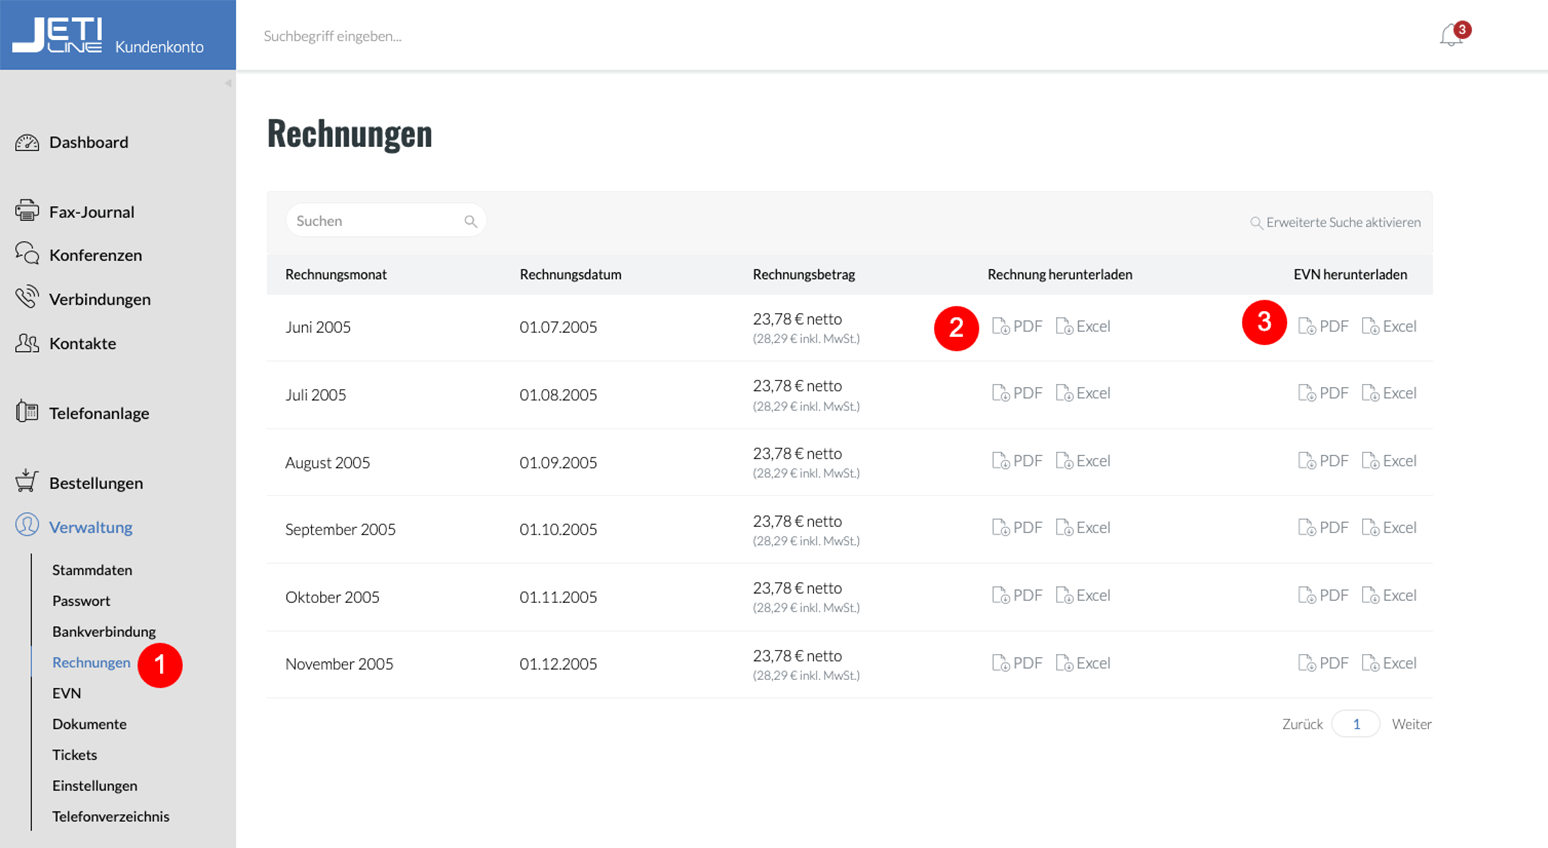
Task: Click the Telefonanlage phone system icon
Action: 27,412
